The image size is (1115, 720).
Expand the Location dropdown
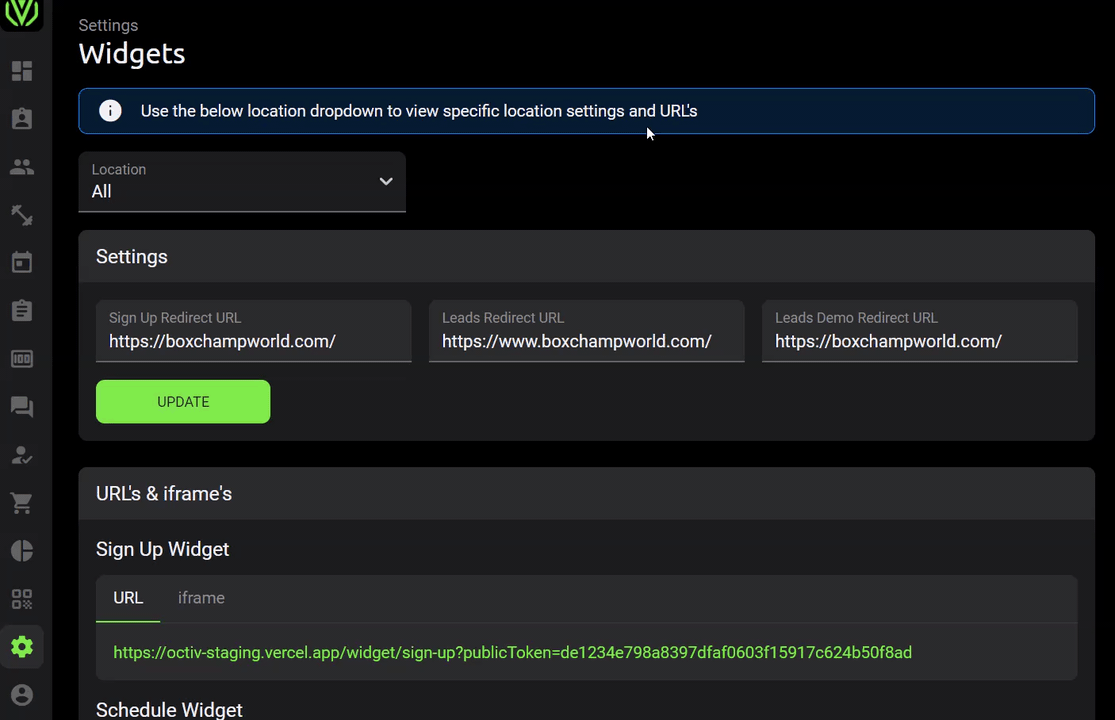[x=242, y=182]
